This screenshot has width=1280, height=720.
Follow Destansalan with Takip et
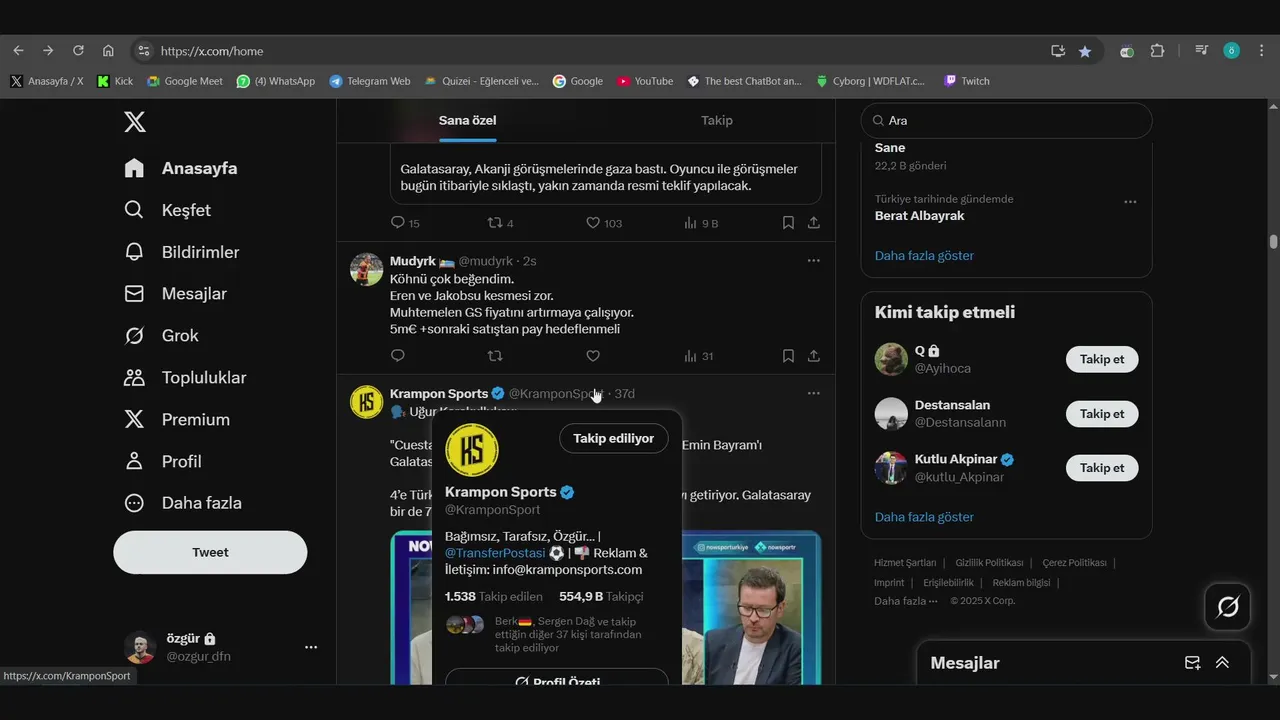coord(1102,413)
